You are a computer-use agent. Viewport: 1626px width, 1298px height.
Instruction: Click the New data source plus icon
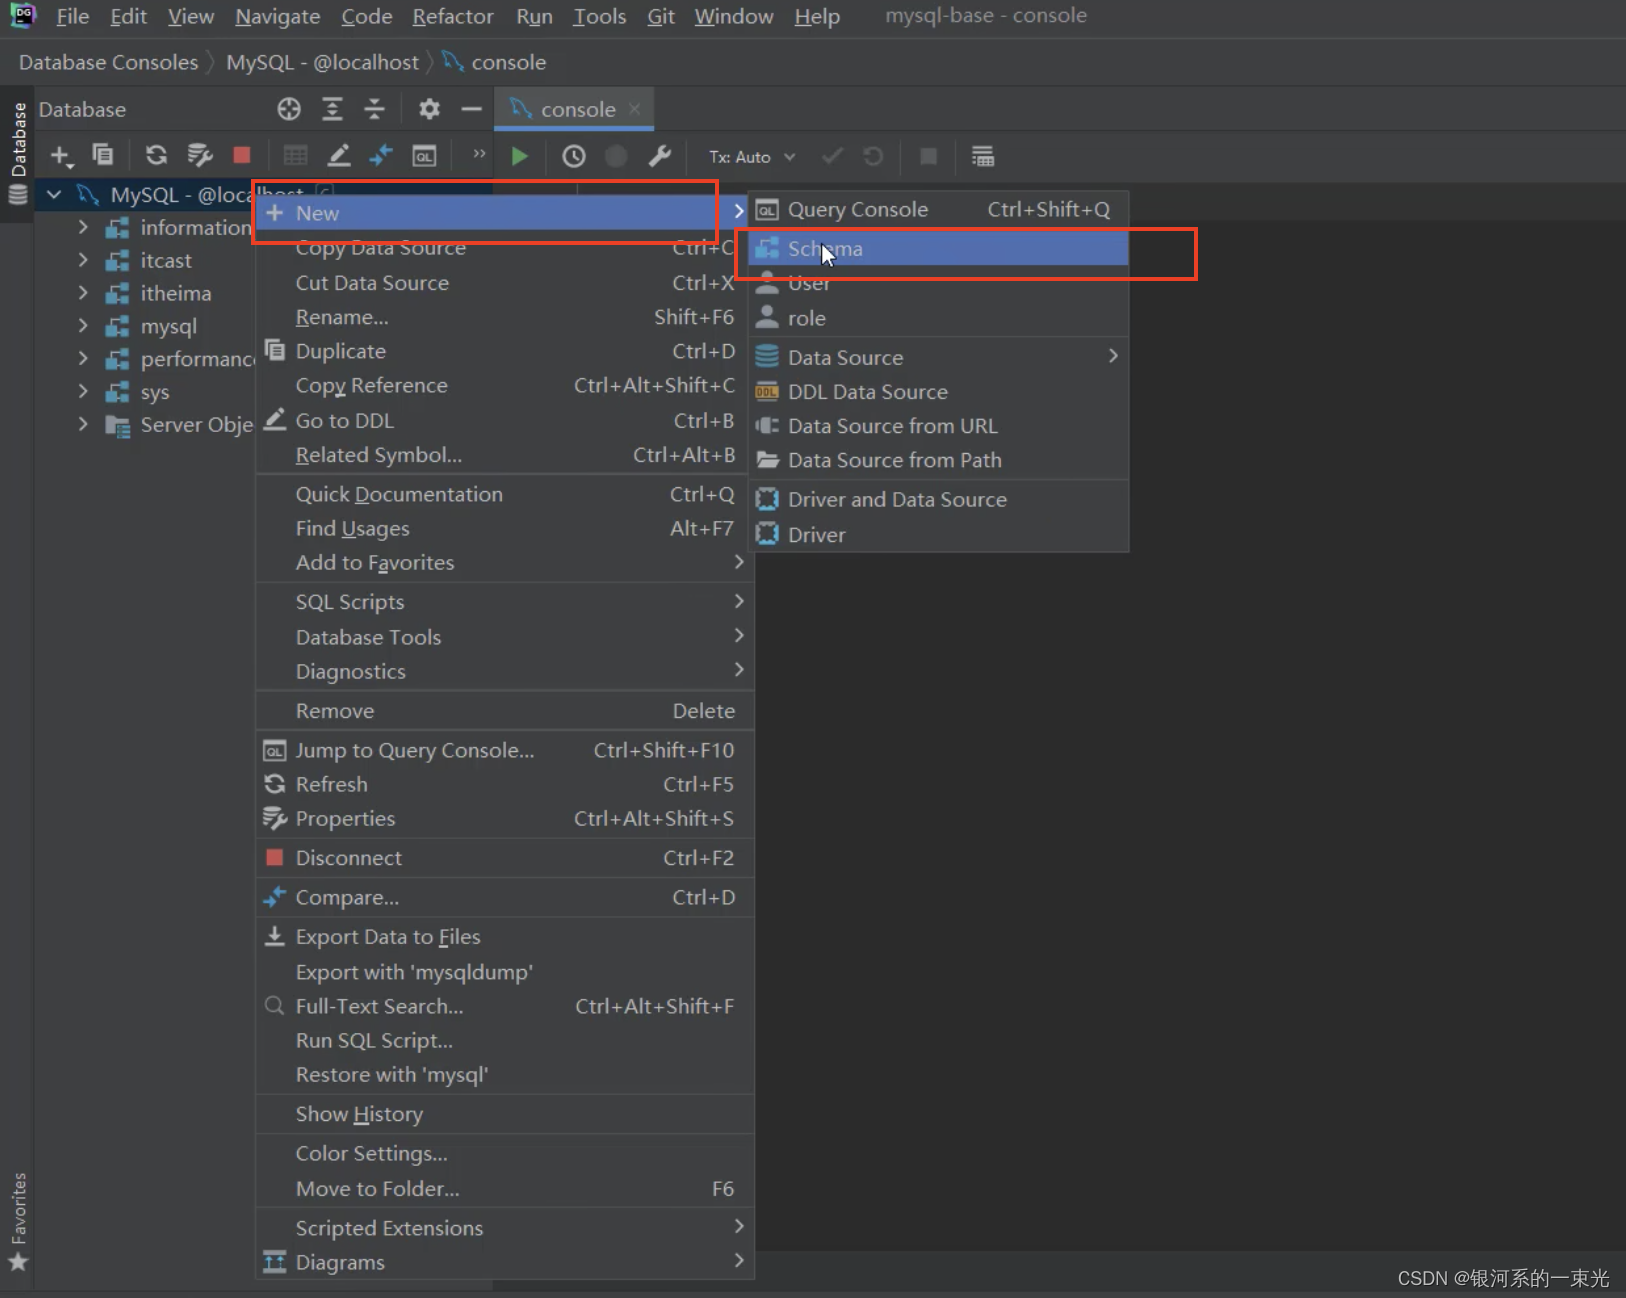[61, 155]
